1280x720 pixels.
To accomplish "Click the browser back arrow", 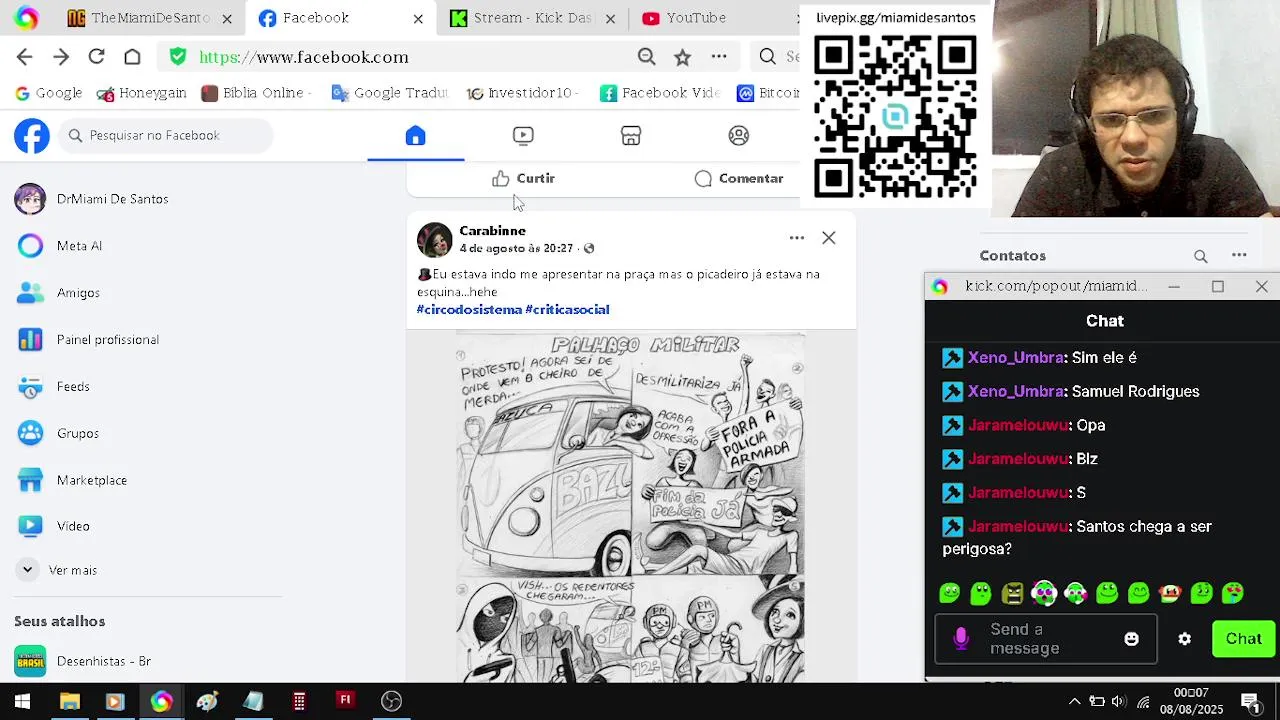I will (x=25, y=57).
